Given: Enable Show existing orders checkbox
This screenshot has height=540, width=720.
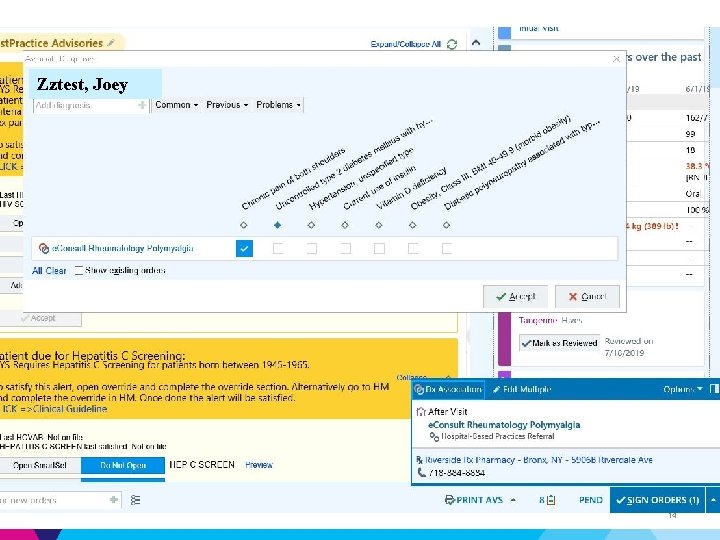Looking at the screenshot, I should coord(79,270).
